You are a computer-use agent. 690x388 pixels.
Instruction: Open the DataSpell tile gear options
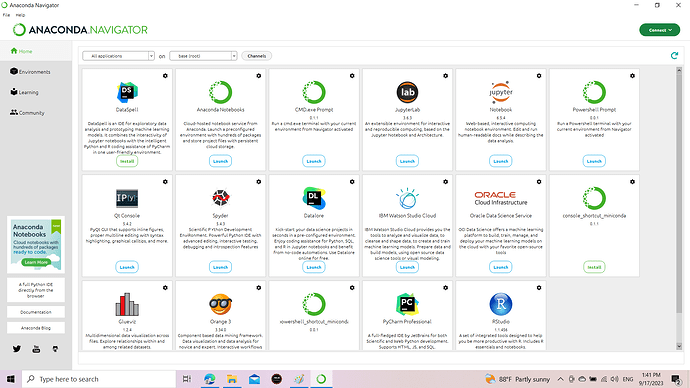click(165, 76)
